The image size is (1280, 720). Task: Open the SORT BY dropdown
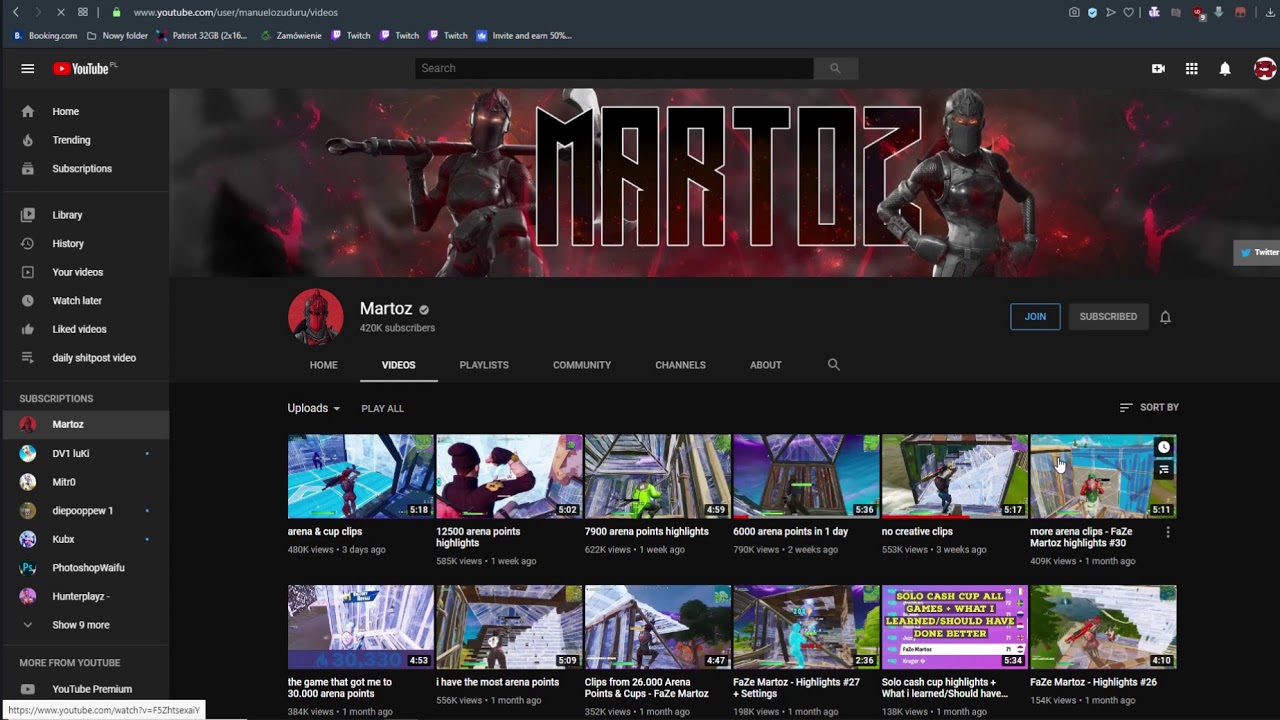pos(1149,408)
